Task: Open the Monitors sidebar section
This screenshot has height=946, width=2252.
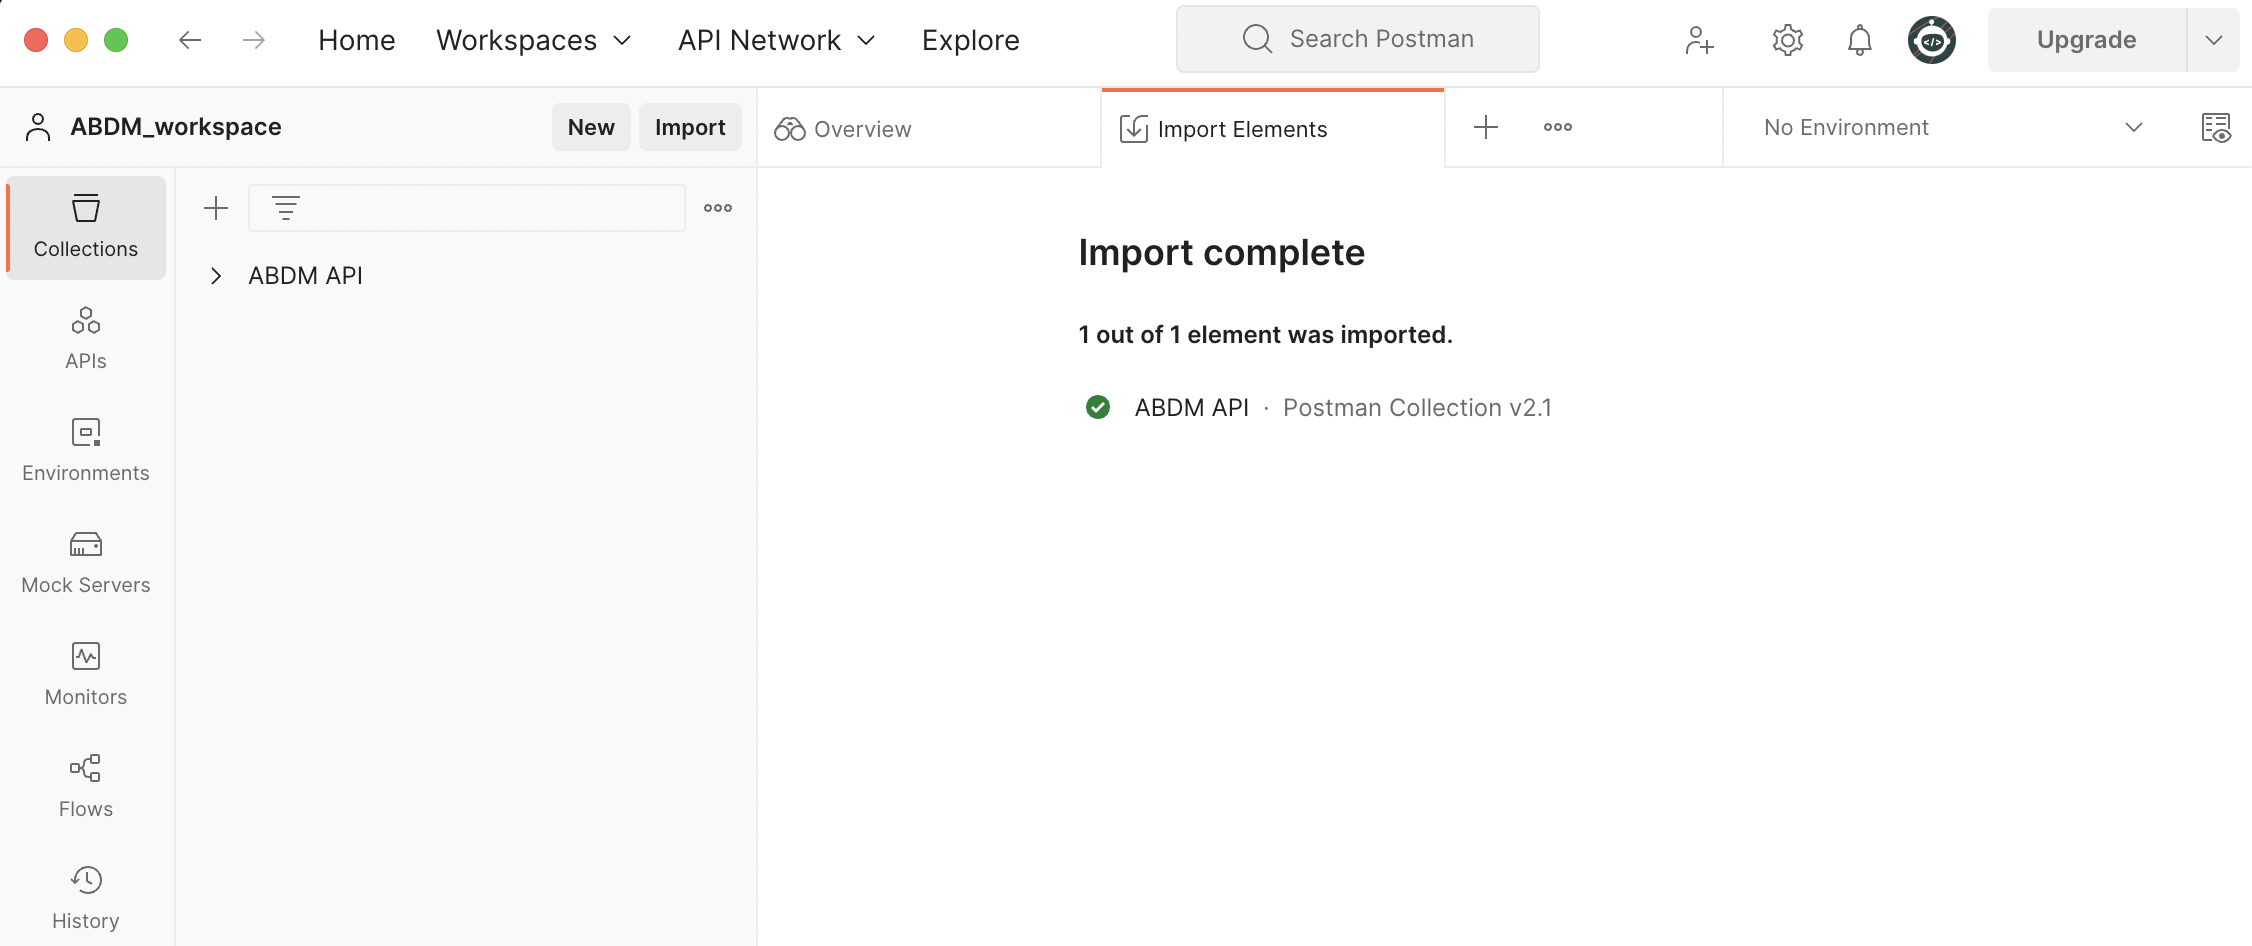Action: point(86,675)
